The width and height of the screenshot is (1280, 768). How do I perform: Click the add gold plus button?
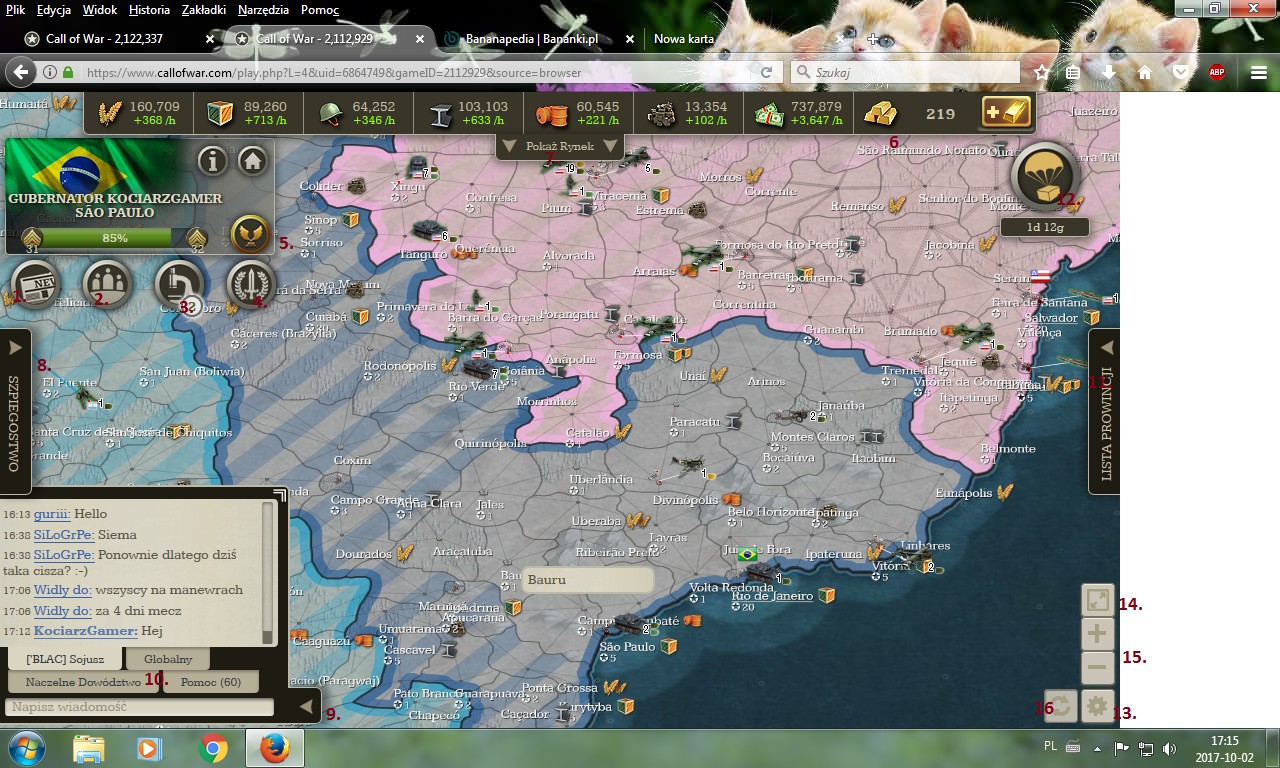(1005, 113)
